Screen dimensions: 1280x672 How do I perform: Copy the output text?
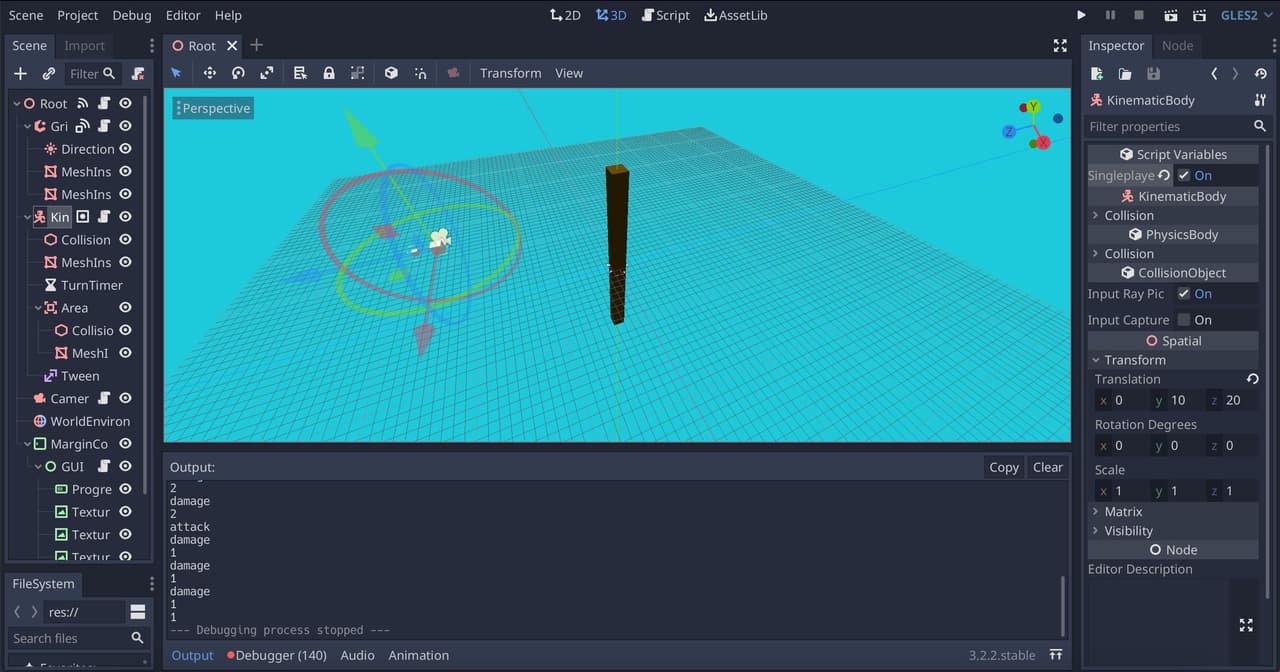pyautogui.click(x=1003, y=467)
